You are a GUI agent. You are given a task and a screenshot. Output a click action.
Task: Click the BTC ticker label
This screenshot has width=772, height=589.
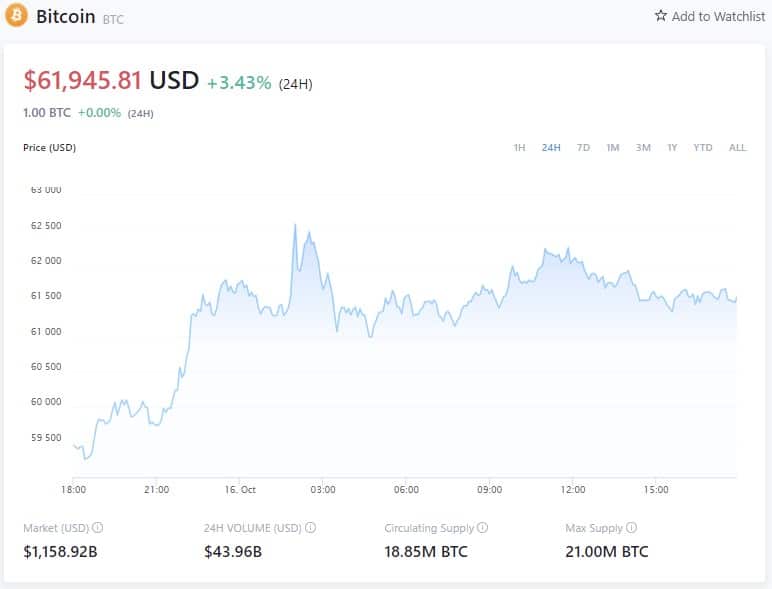[113, 19]
